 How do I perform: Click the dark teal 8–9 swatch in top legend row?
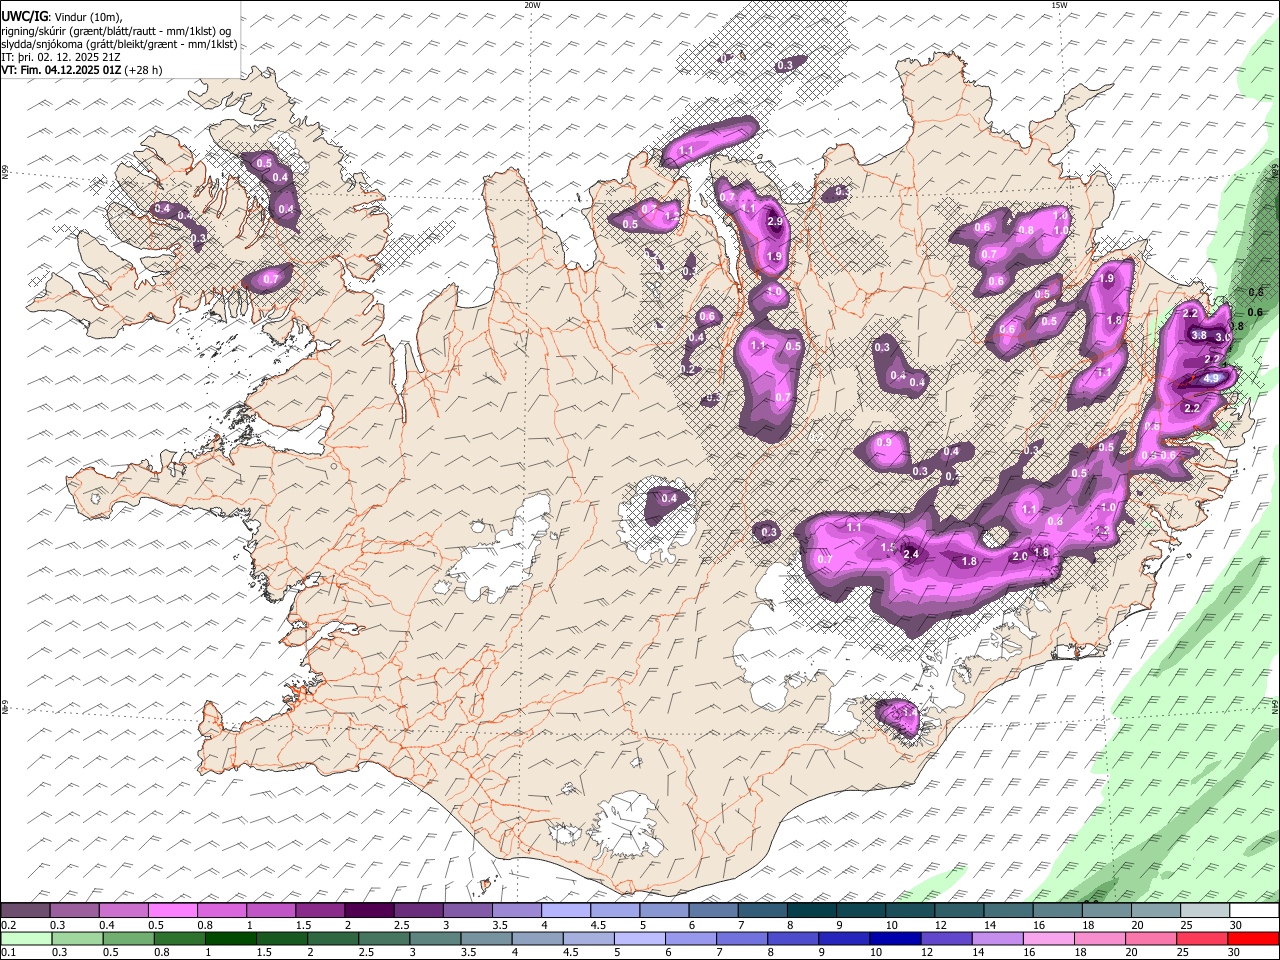(812, 911)
